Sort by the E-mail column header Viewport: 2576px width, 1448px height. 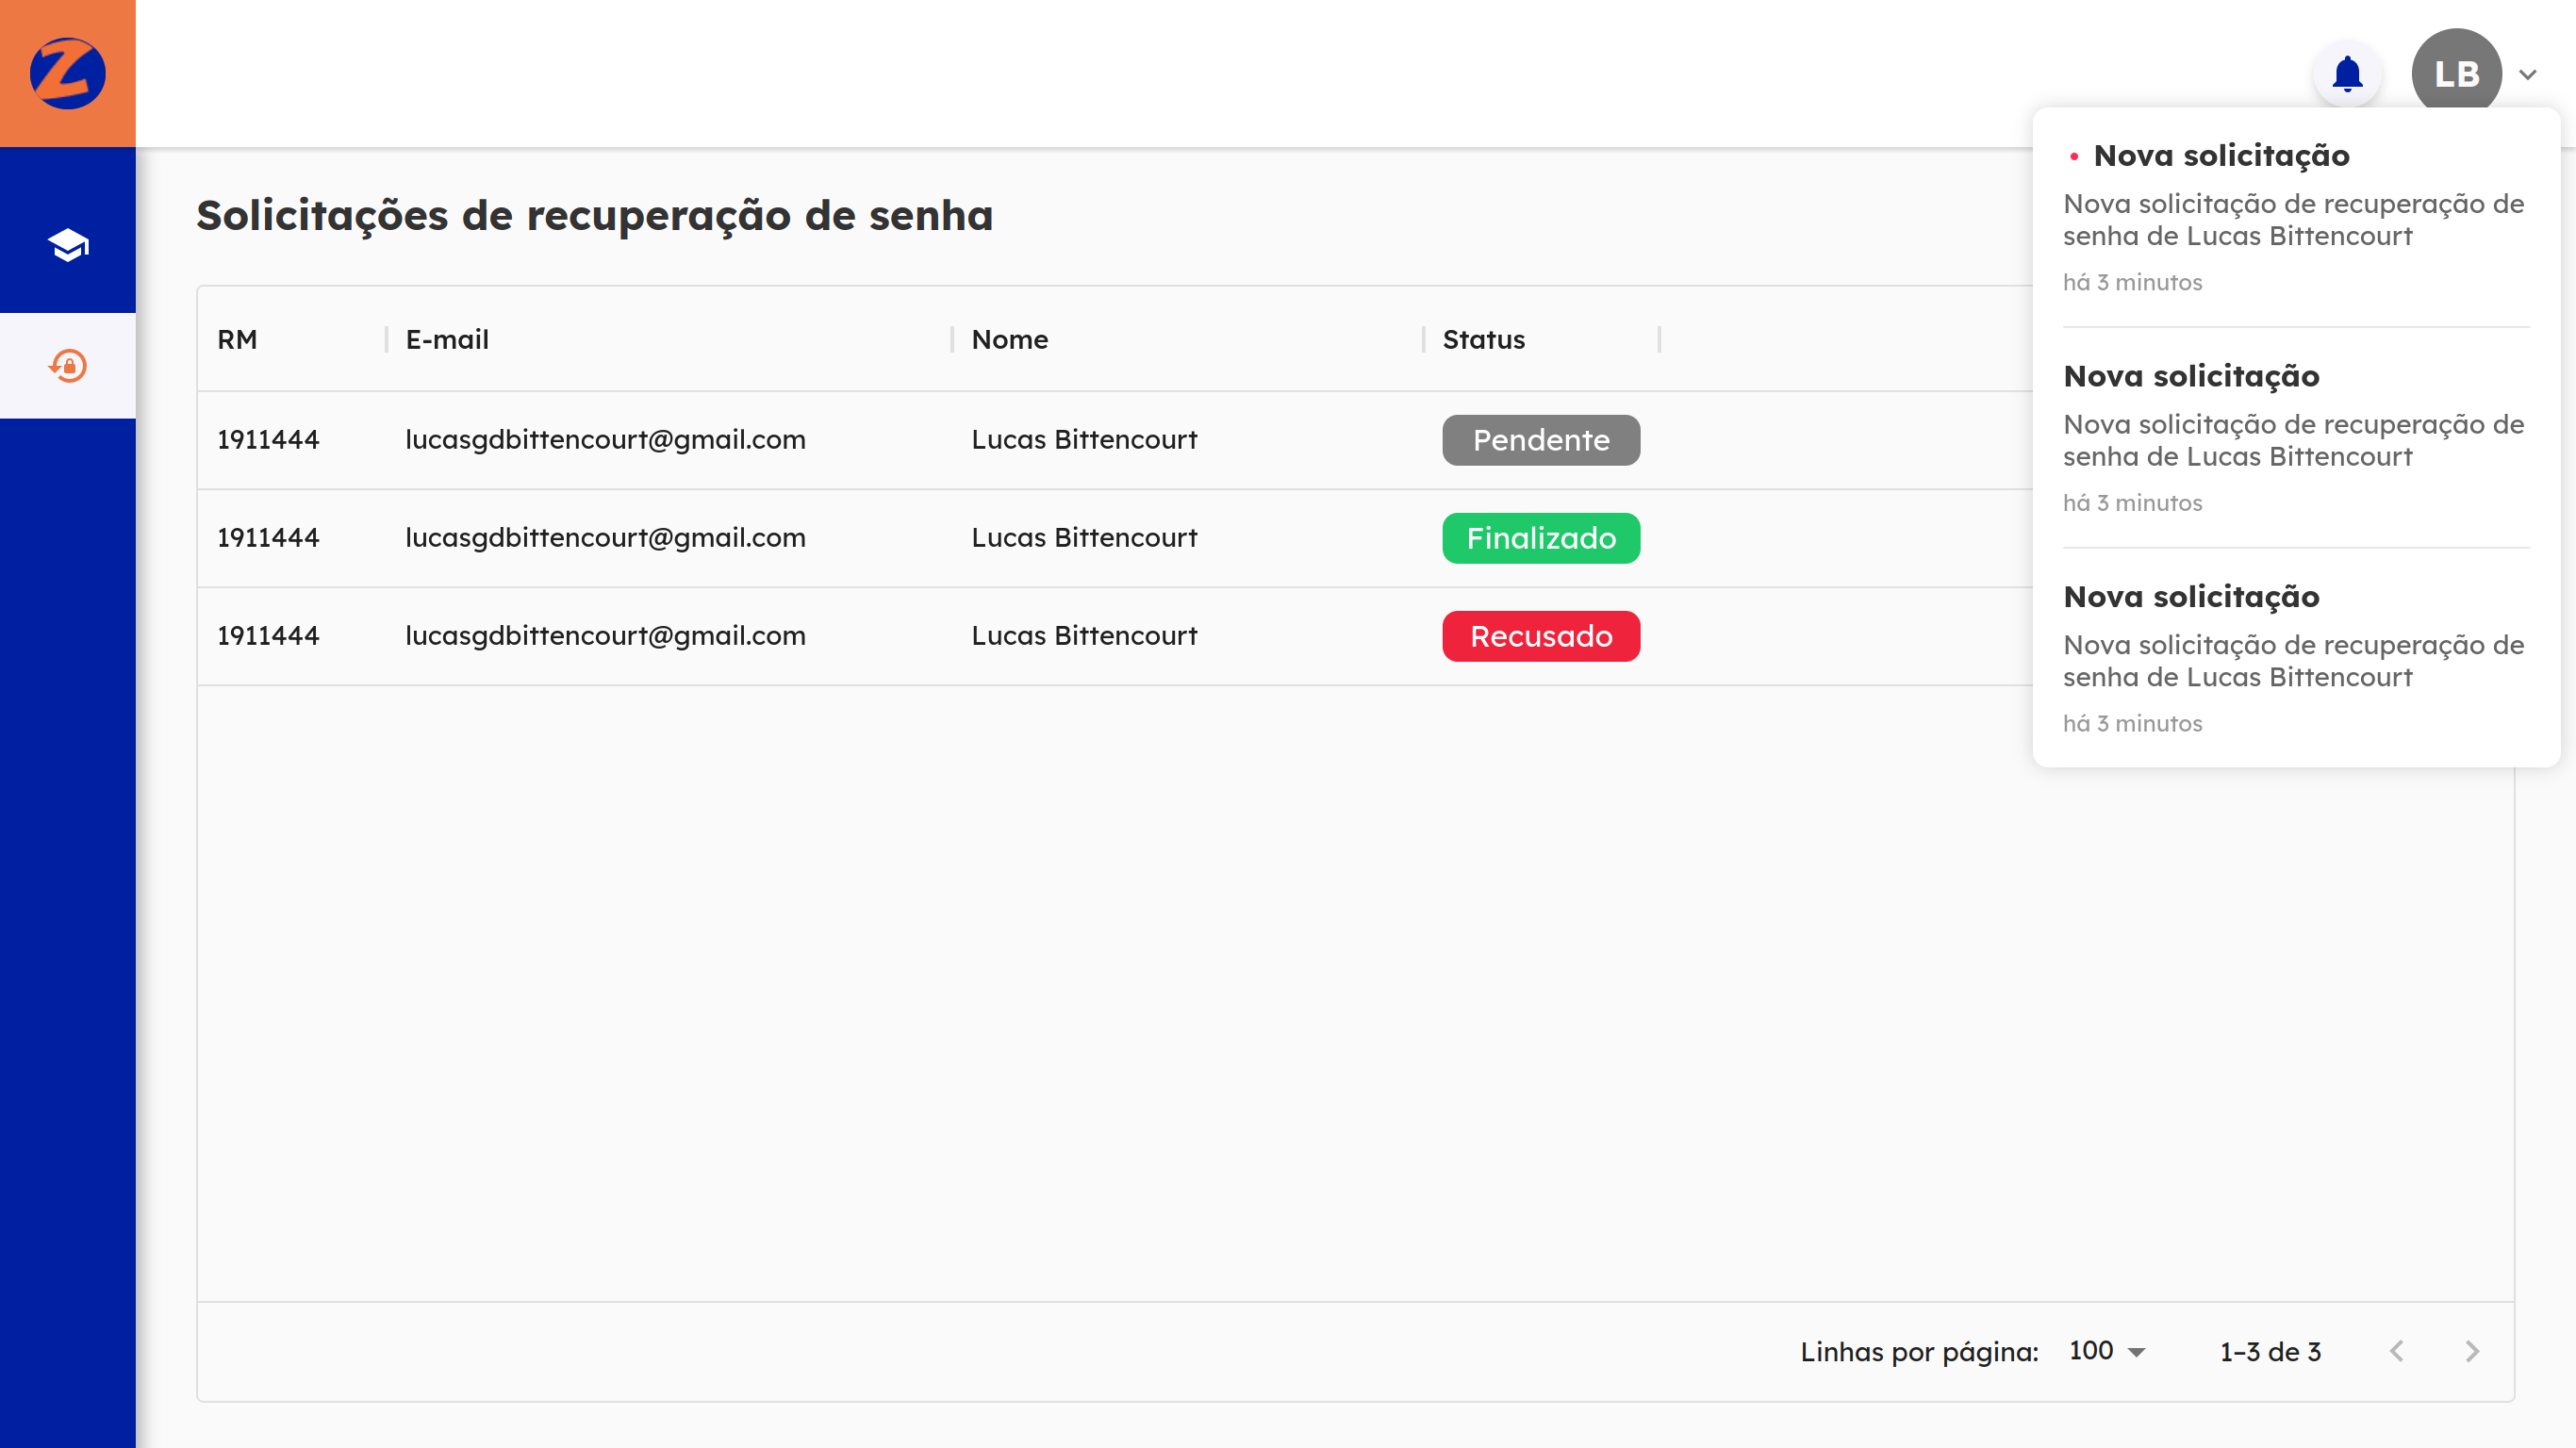click(447, 339)
